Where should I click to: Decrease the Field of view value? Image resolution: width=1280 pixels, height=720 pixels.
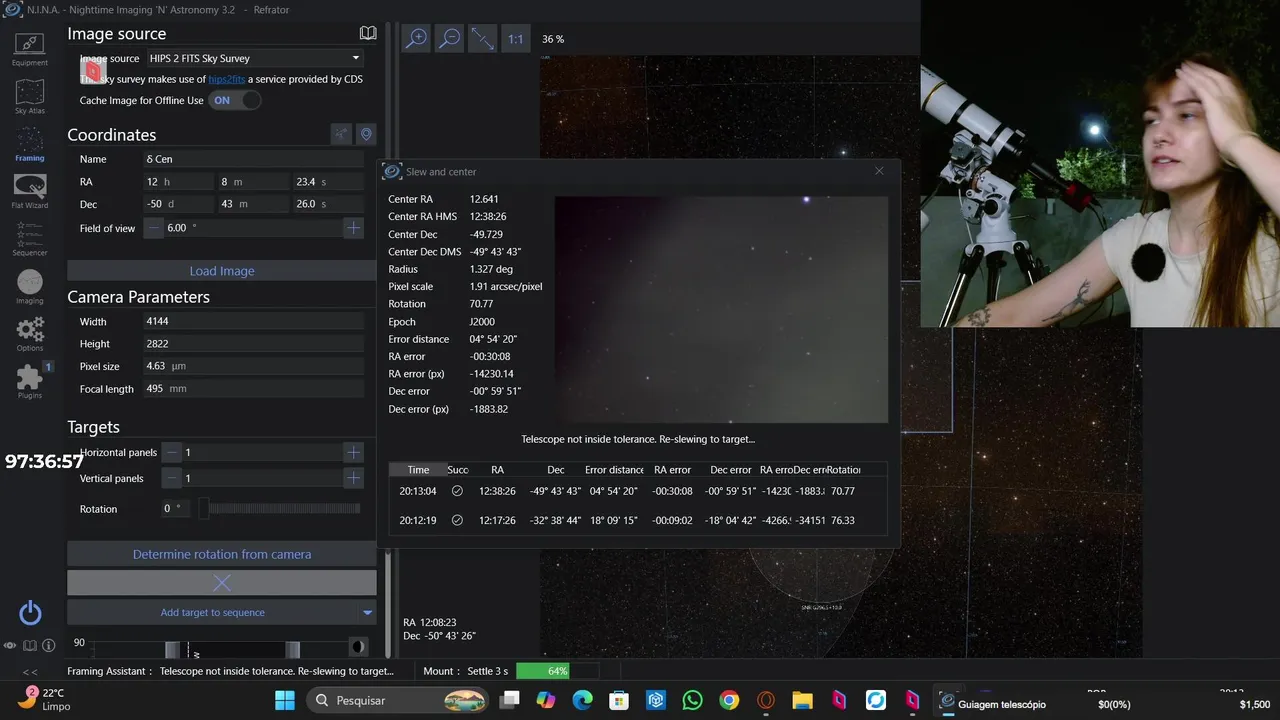click(x=154, y=228)
